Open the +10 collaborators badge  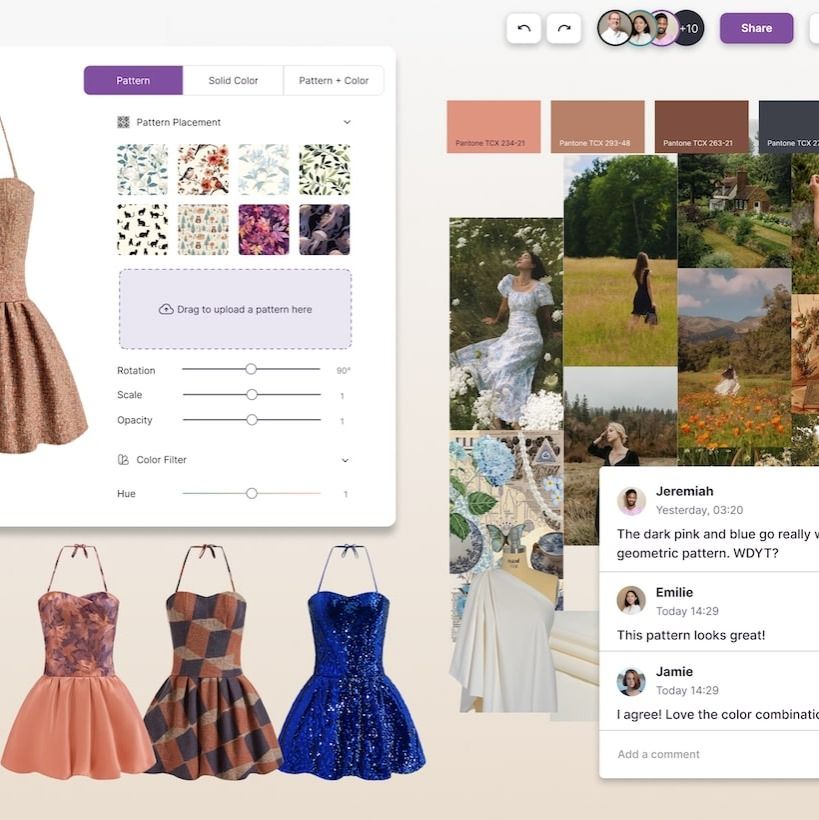(688, 29)
